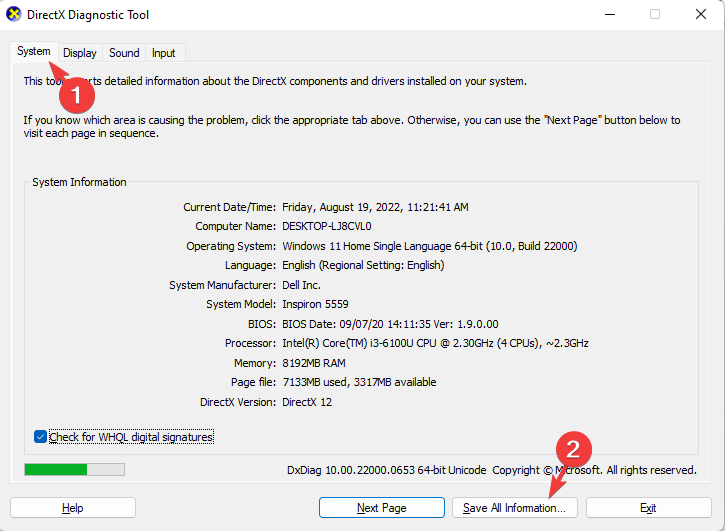
Task: Click the greyed-out maximize window button
Action: [x=655, y=14]
